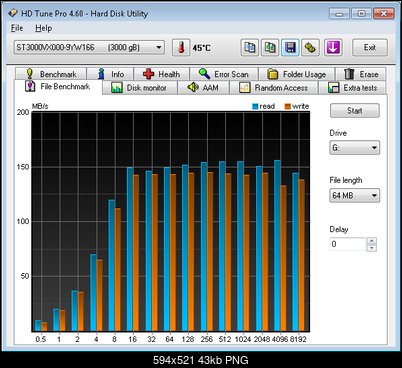Close the HD Tune Pro window
This screenshot has height=368, width=402.
tap(384, 14)
